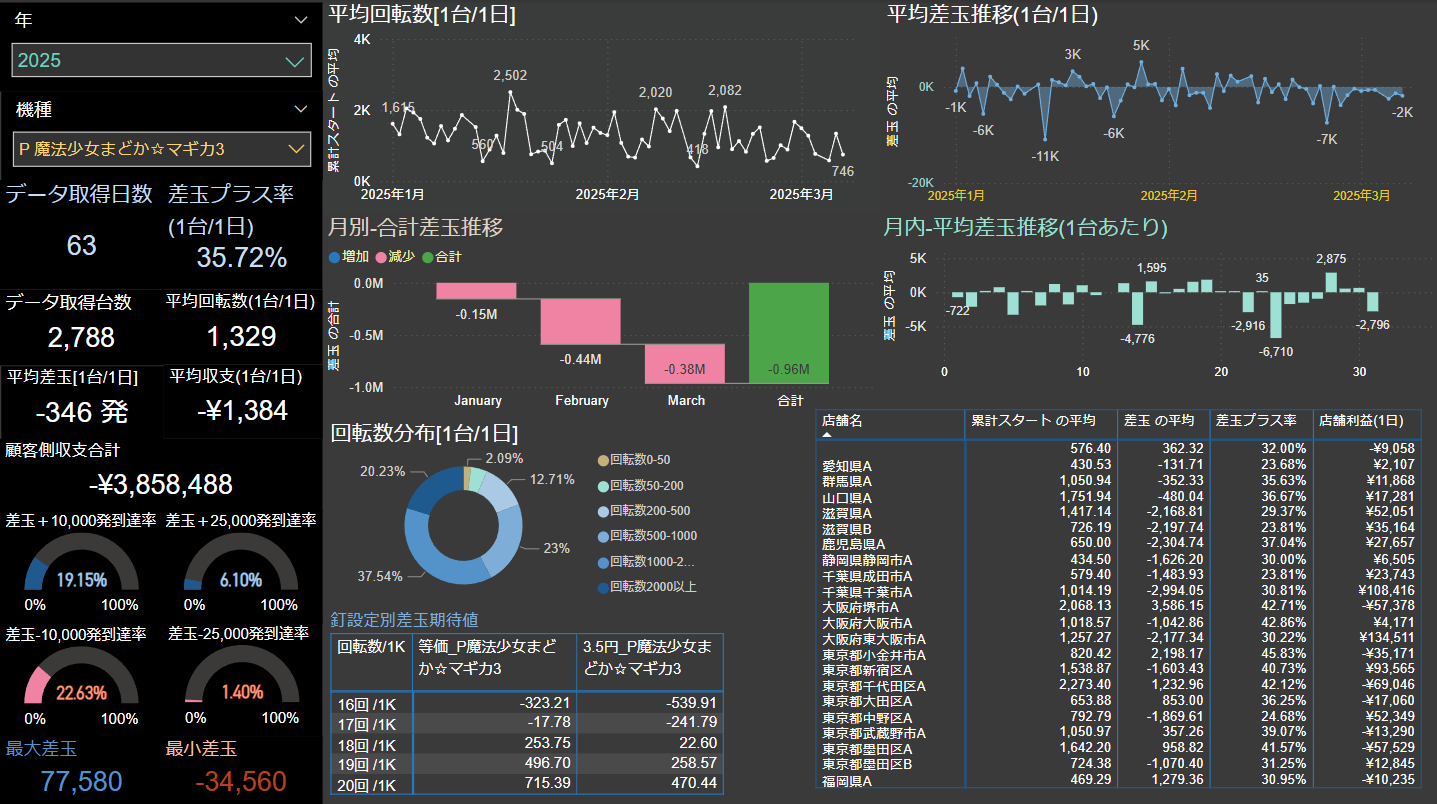Sort by 差玉プラス率 column header
The width and height of the screenshot is (1437, 804).
point(1257,421)
